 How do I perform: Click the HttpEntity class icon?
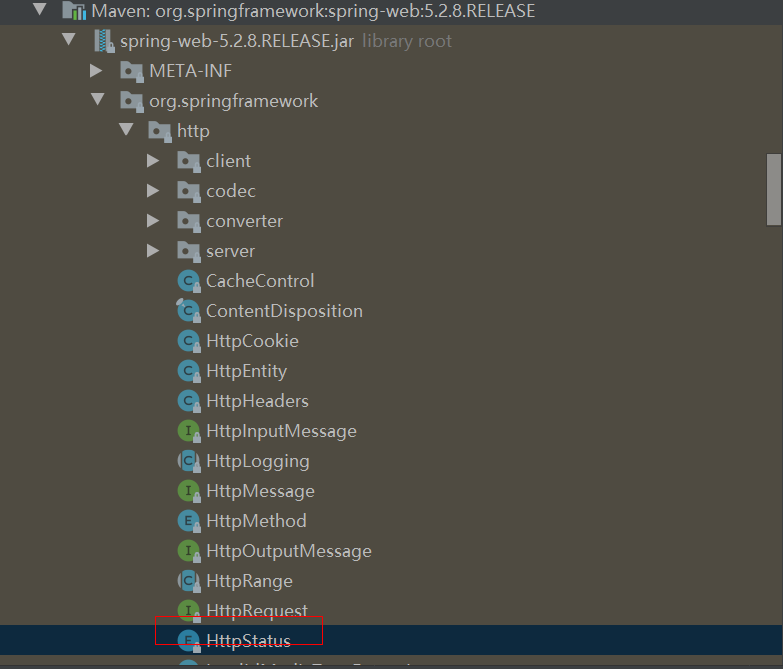coord(189,371)
